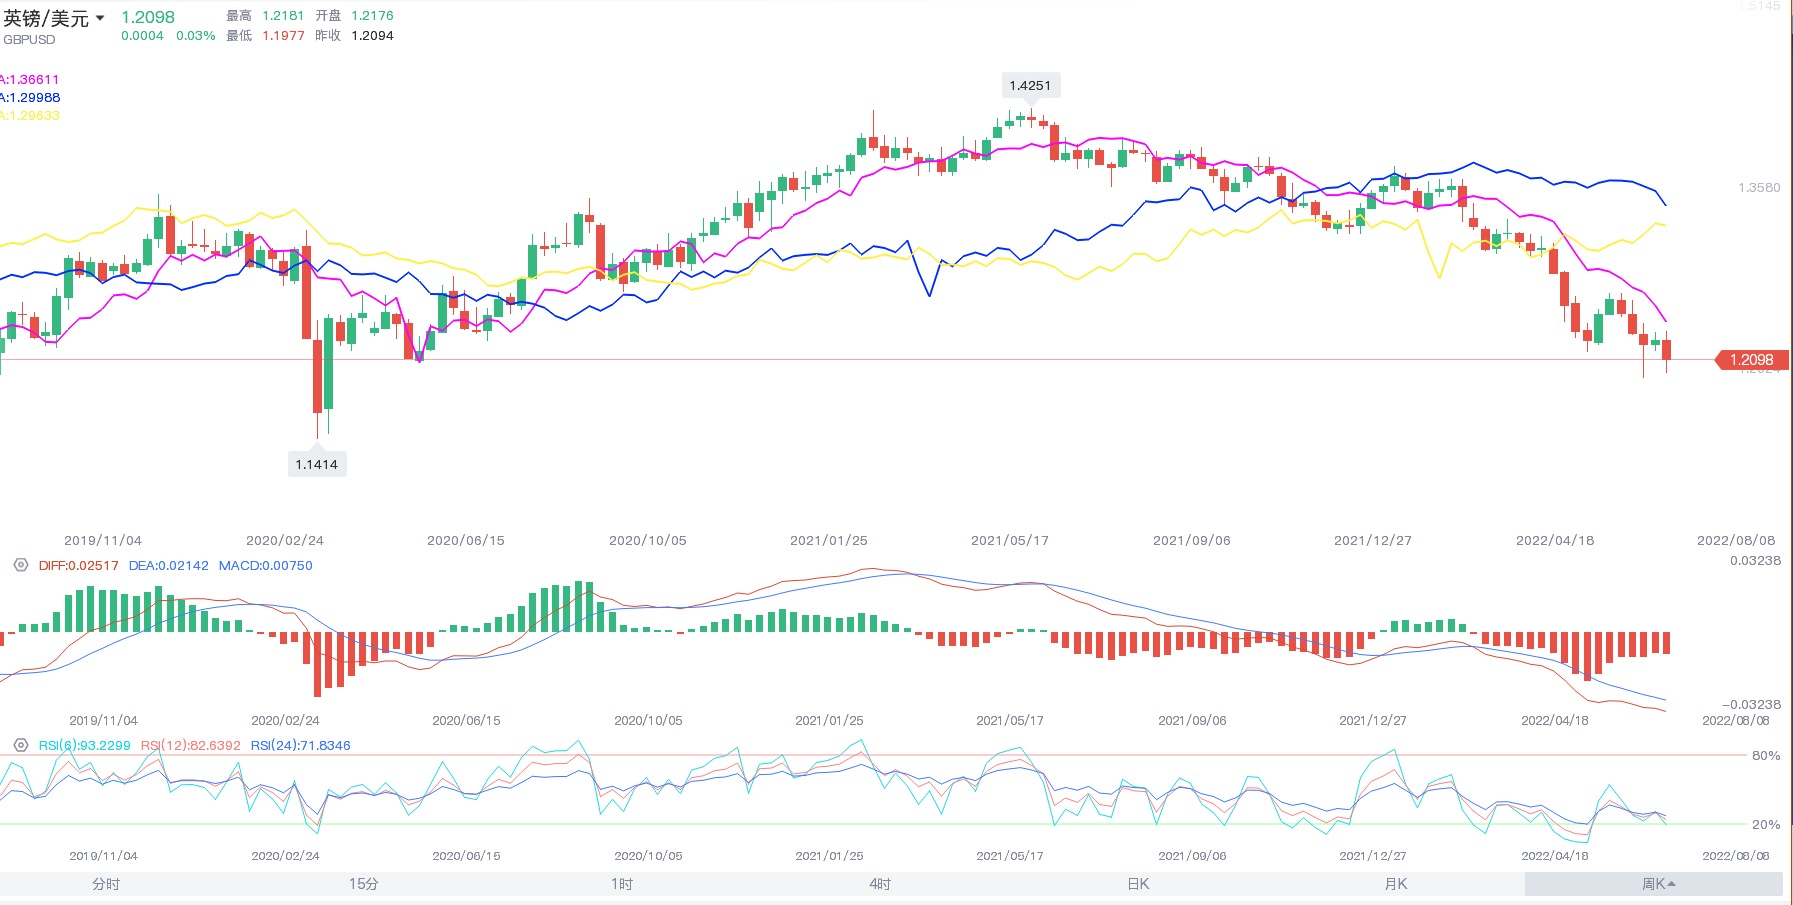Click the DEA:0.02142 indicator label

(x=168, y=565)
